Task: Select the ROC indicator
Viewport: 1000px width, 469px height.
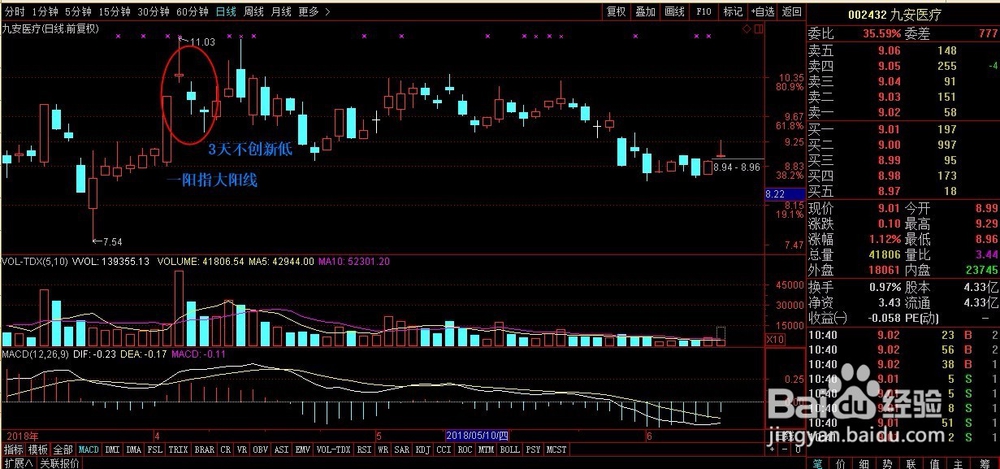Action: coord(465,450)
